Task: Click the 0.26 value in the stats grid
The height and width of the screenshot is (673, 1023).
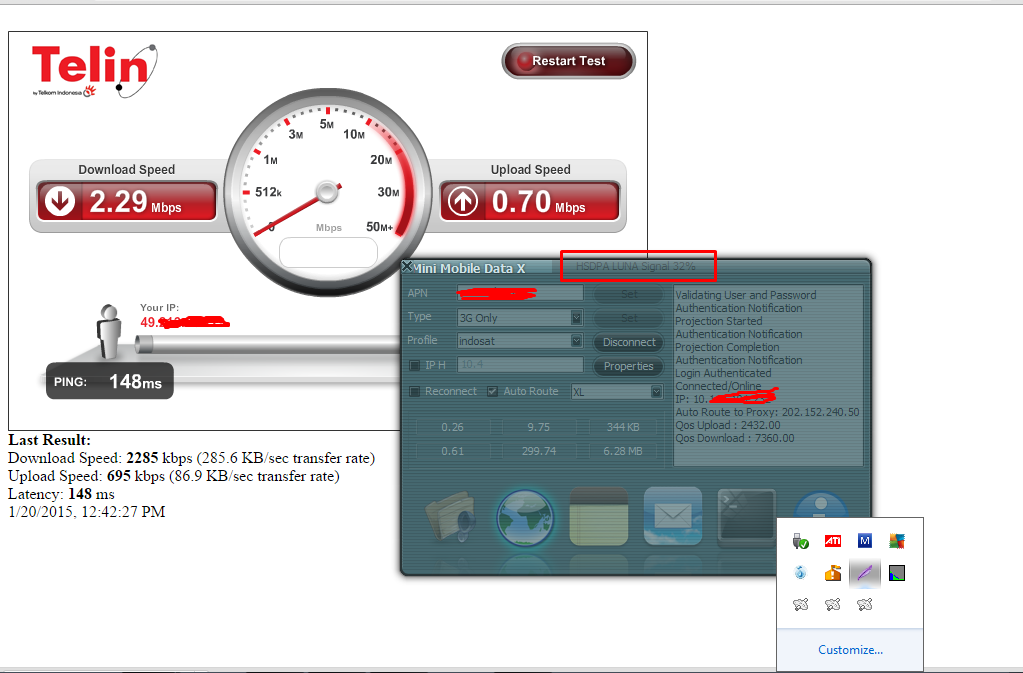Action: coord(452,427)
